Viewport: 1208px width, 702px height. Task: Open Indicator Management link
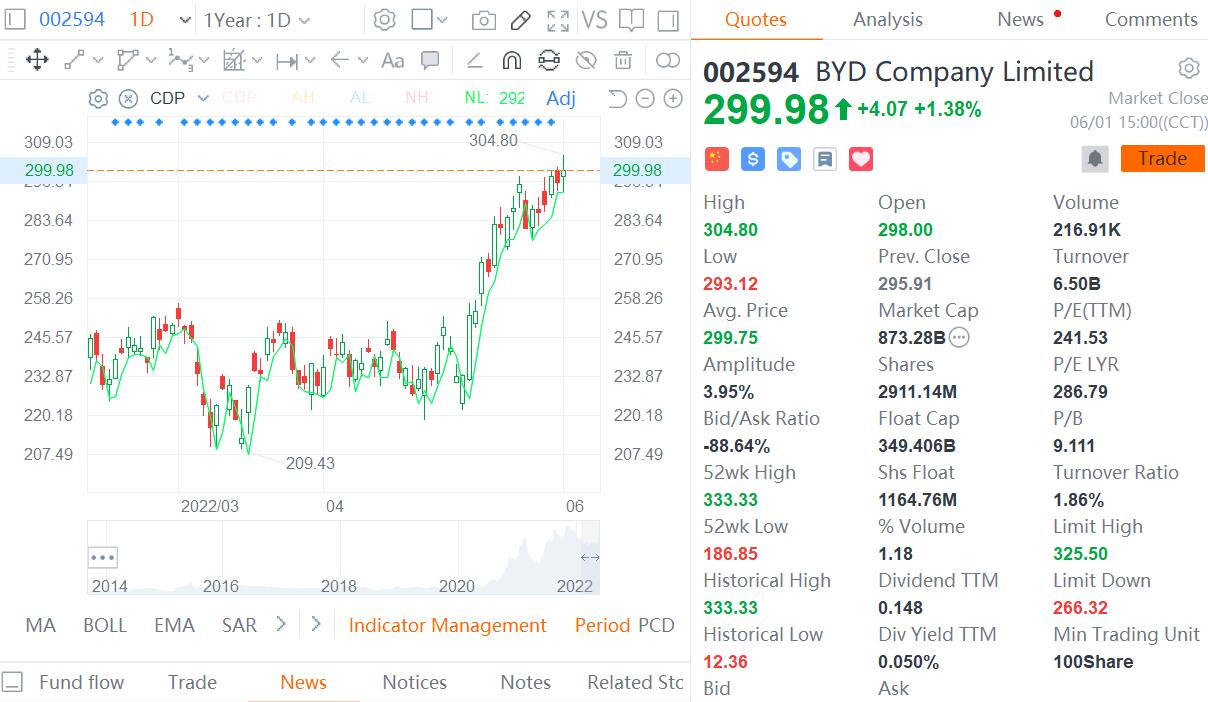point(448,625)
